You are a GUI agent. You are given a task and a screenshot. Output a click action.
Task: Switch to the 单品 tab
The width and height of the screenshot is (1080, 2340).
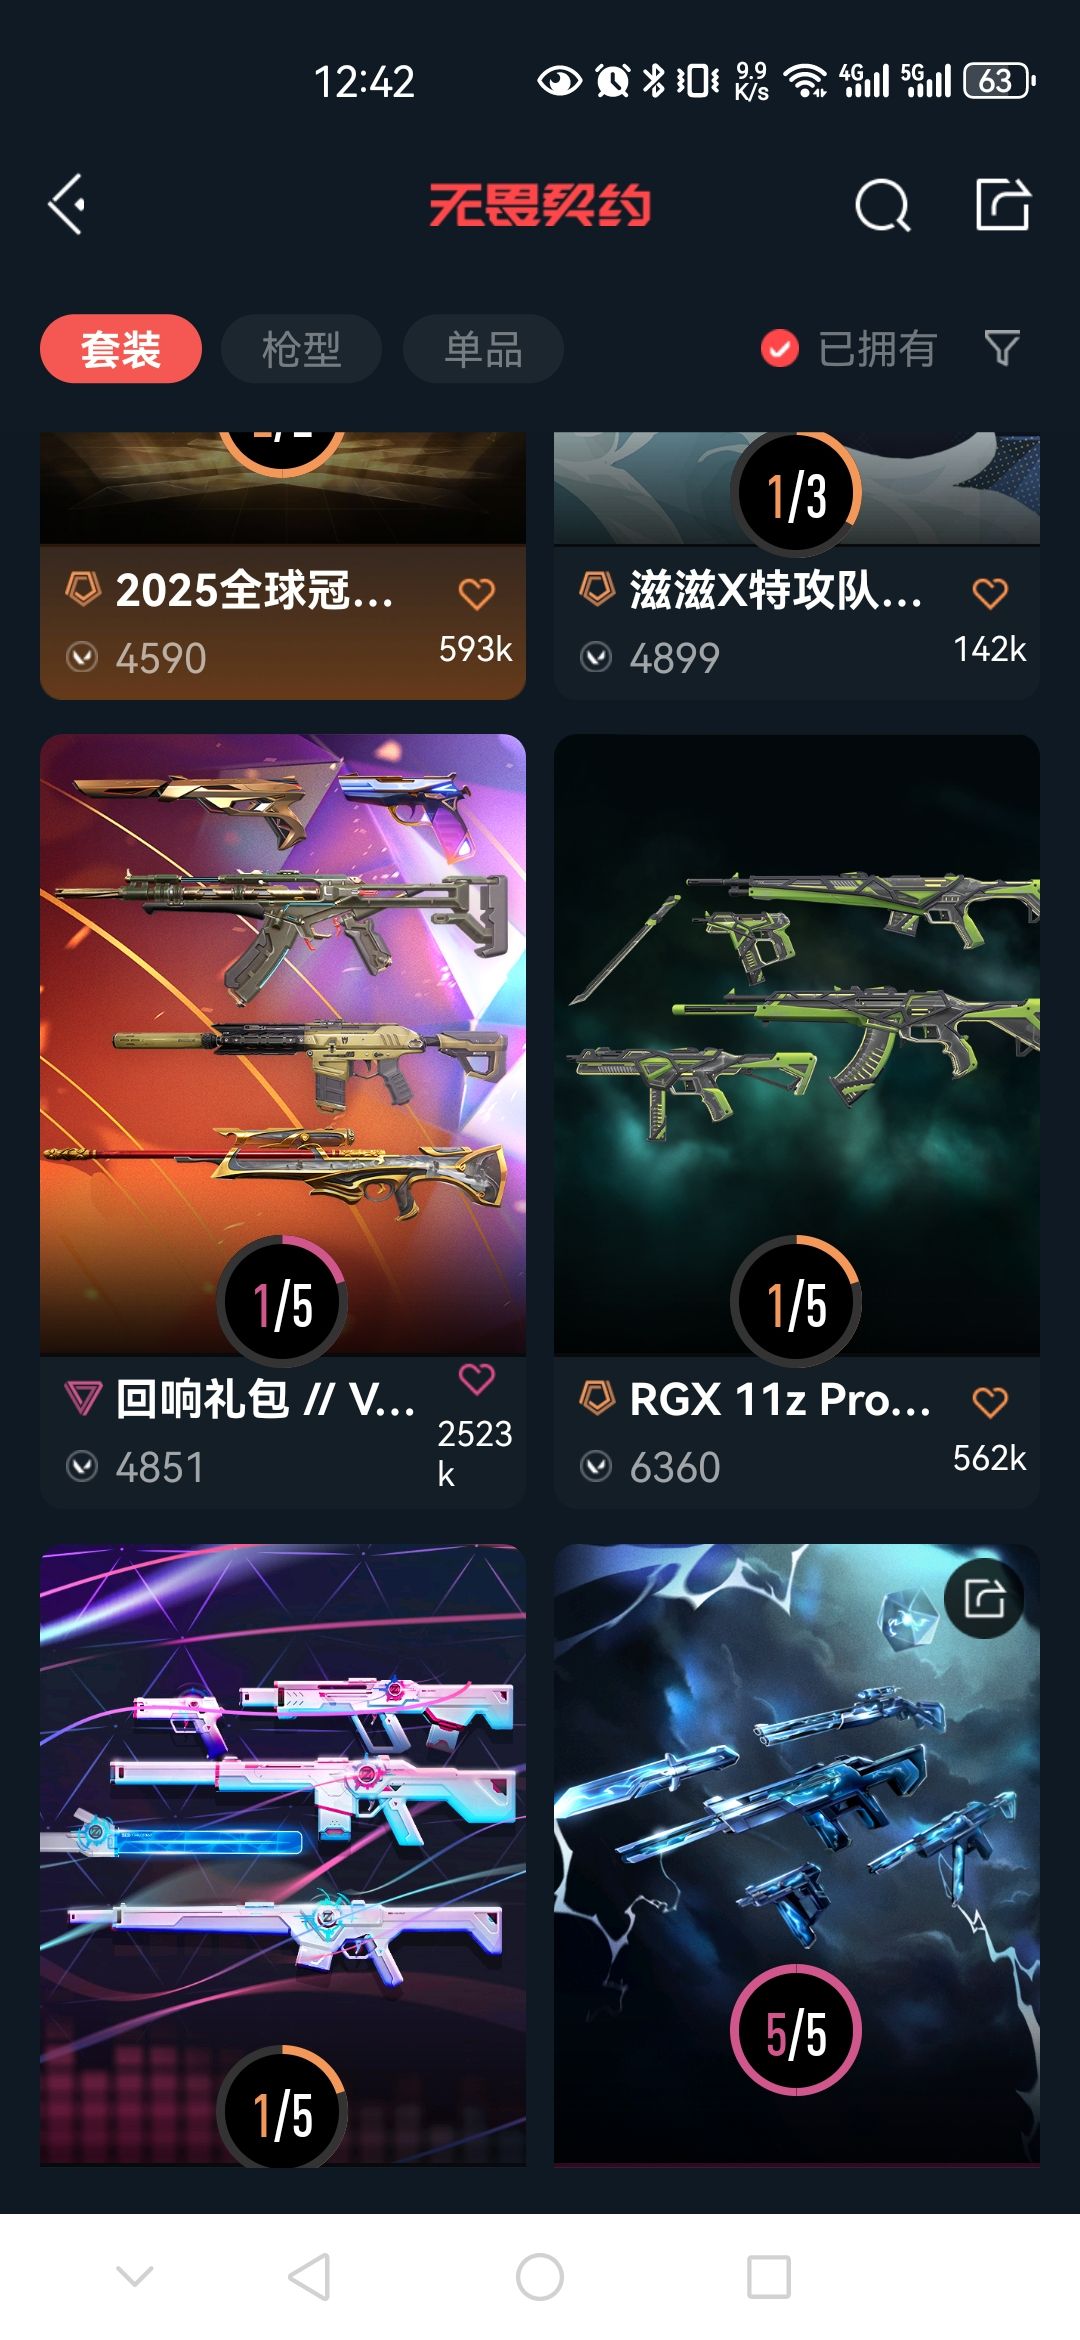point(483,349)
